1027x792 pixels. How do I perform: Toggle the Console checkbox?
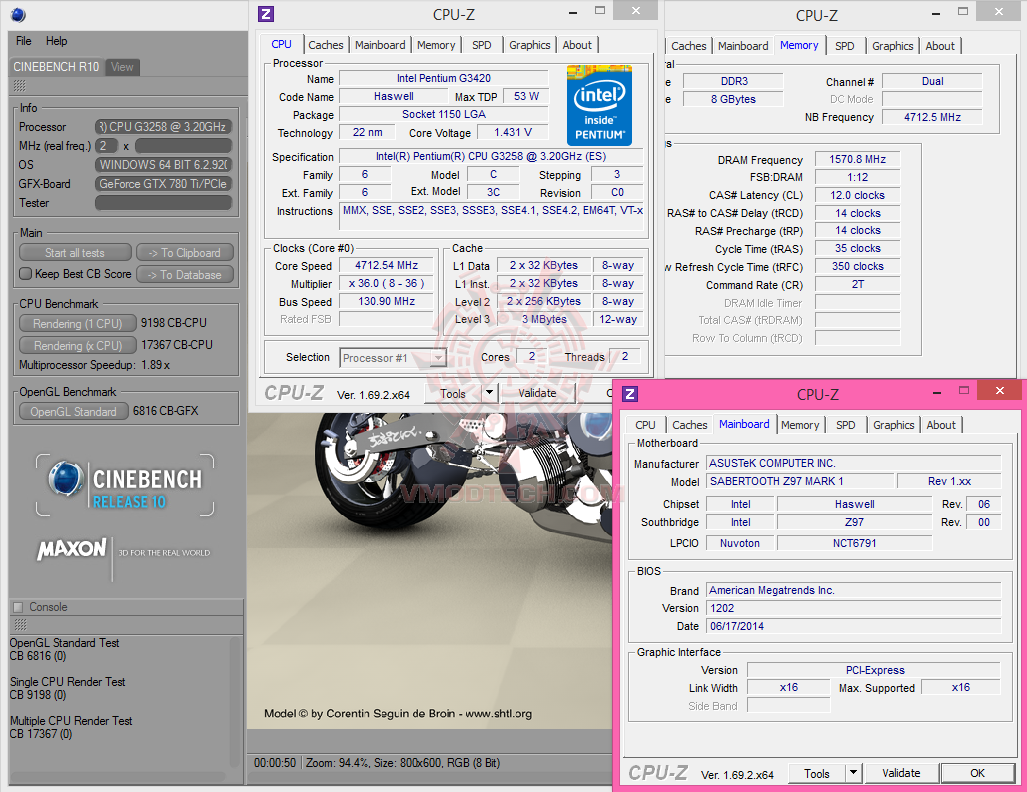pos(17,607)
